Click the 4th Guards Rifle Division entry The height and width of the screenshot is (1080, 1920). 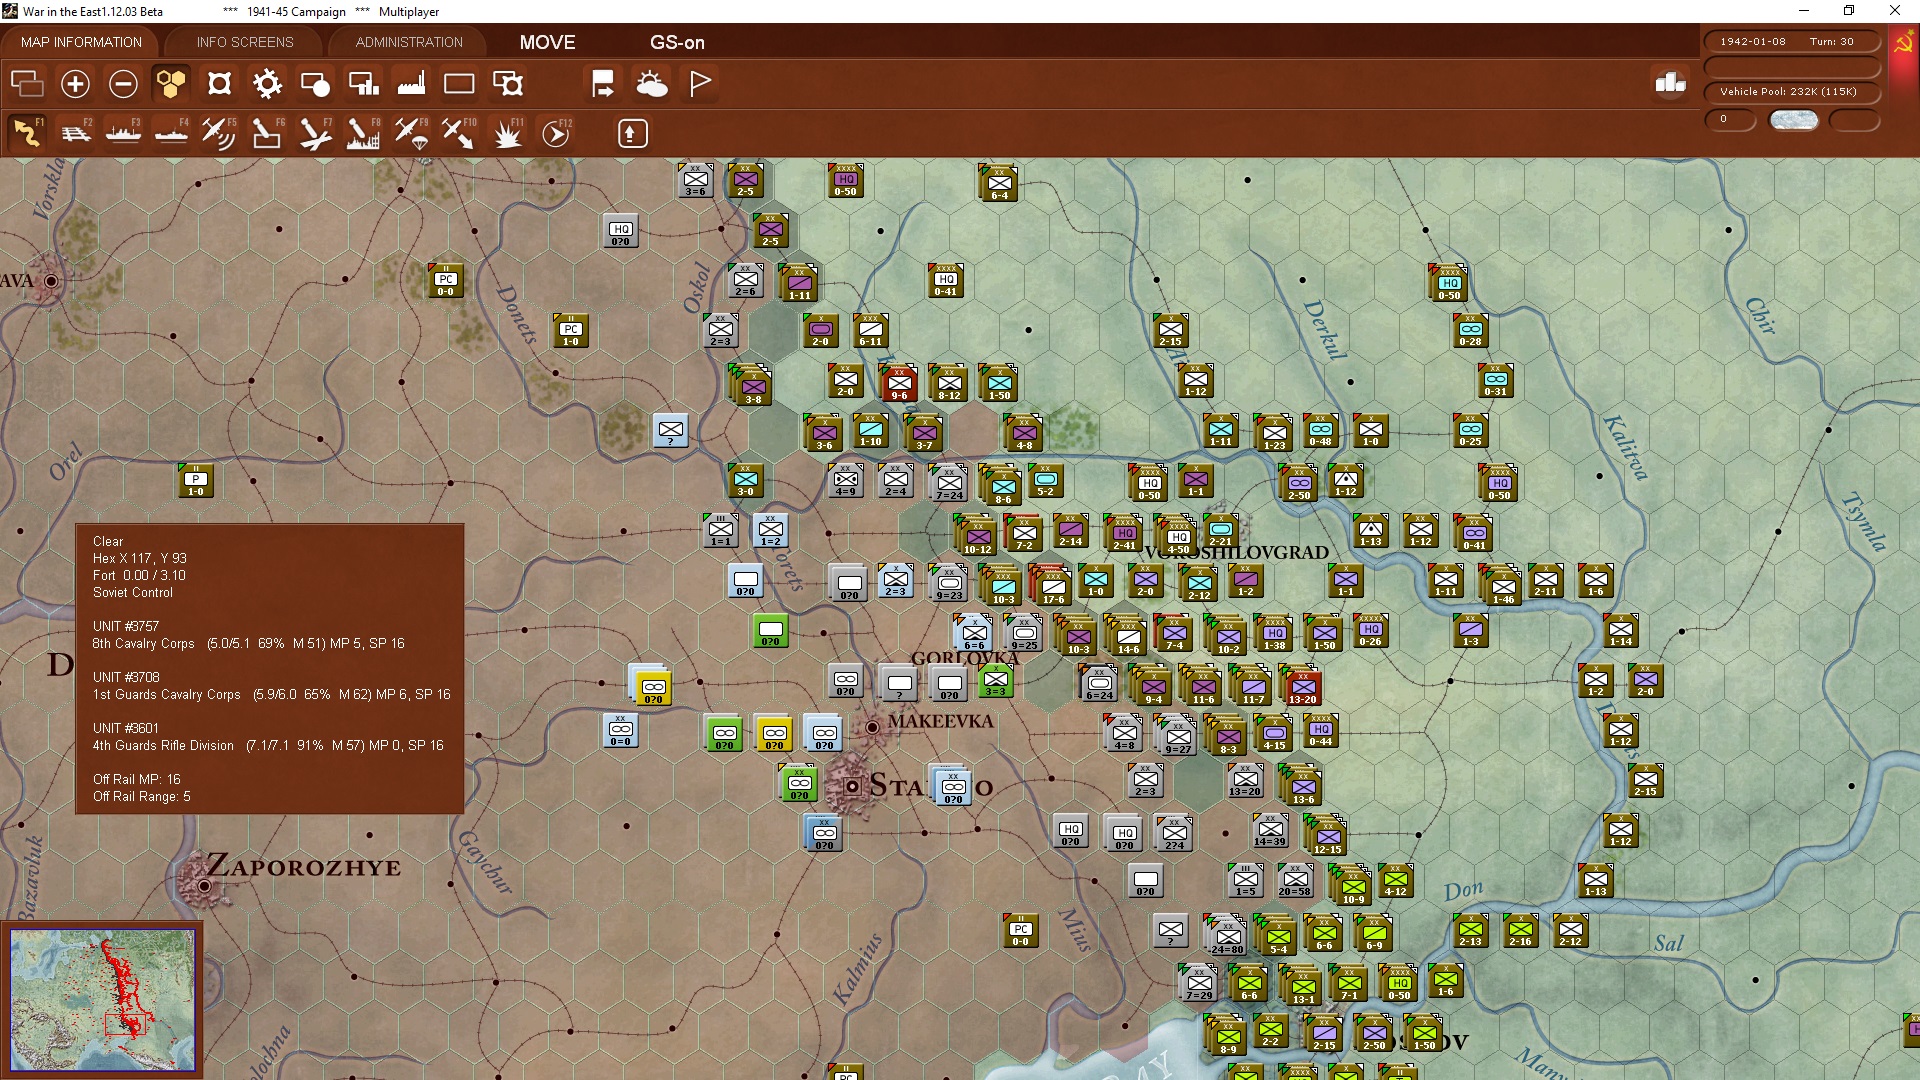click(x=268, y=746)
